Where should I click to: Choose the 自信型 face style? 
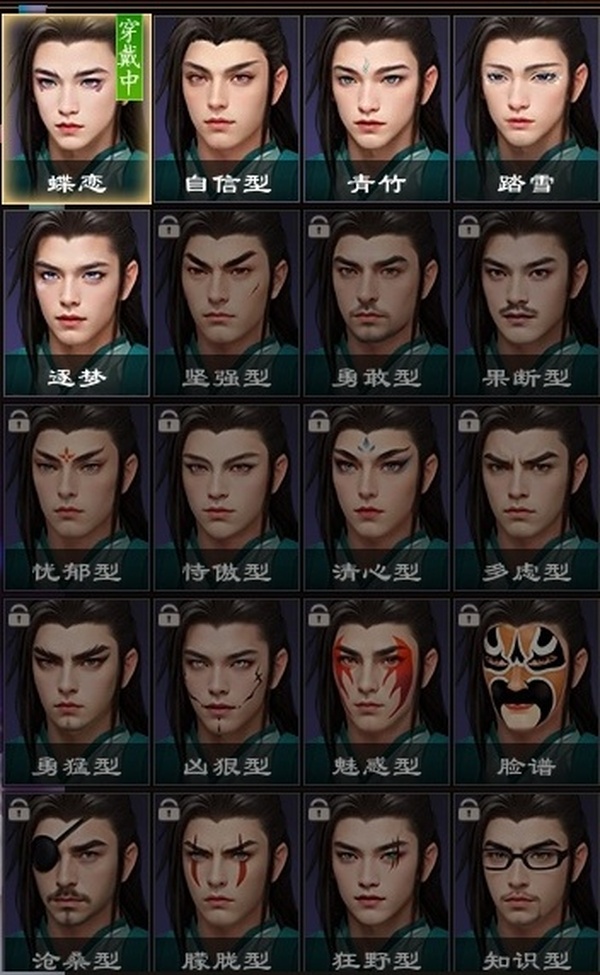tap(227, 109)
